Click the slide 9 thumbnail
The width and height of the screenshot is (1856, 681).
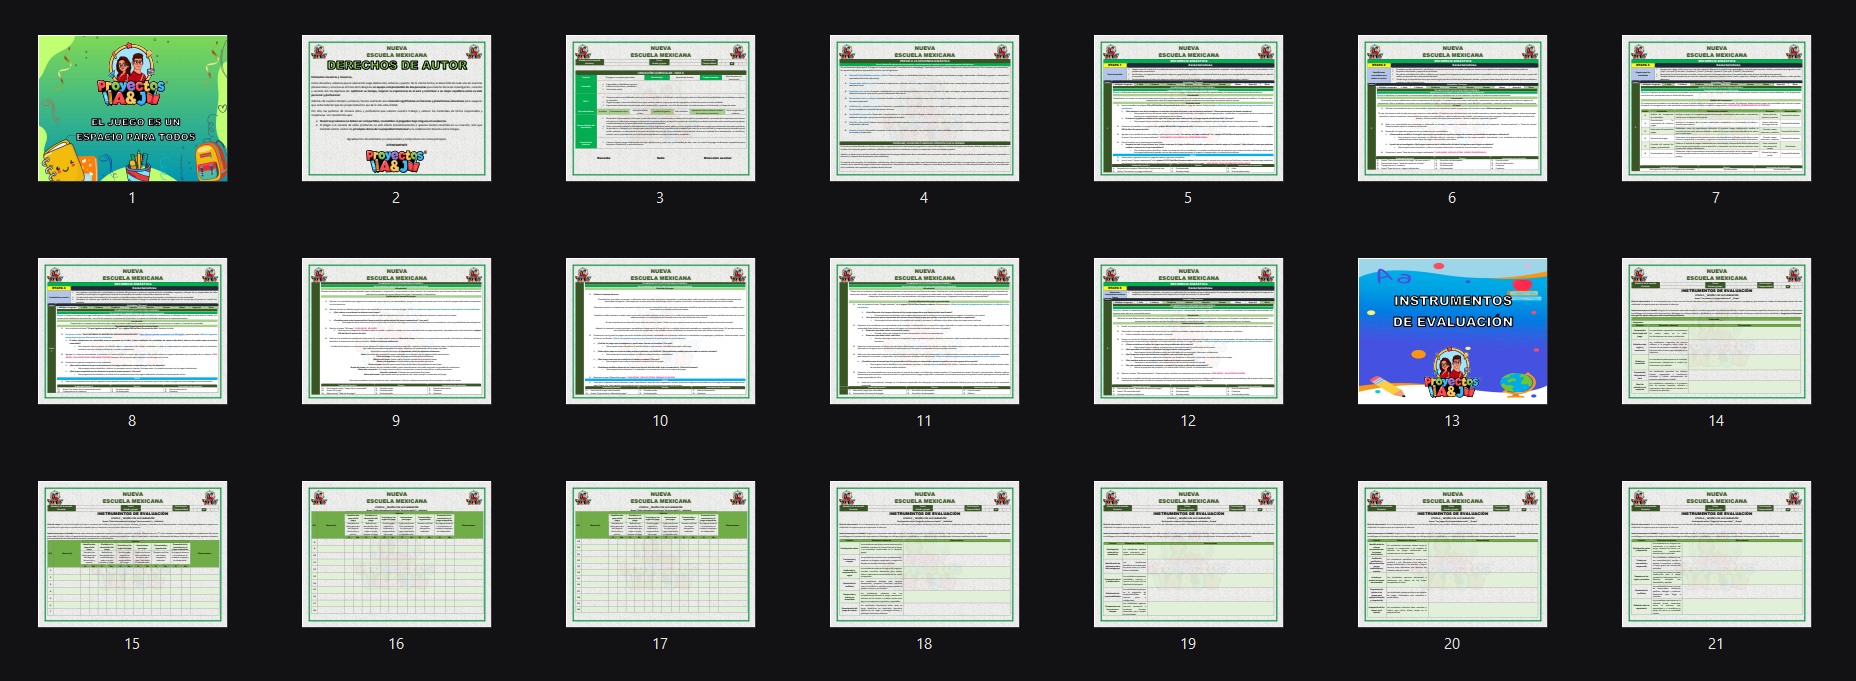click(396, 331)
